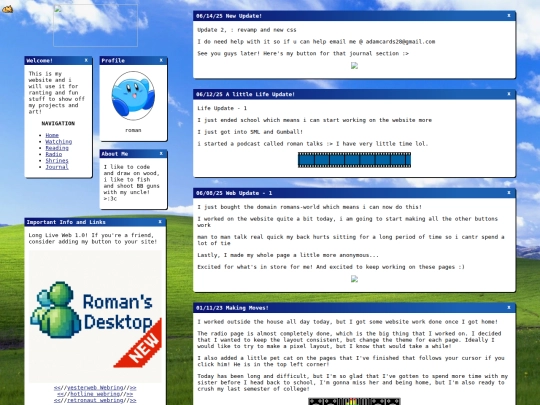The image size is (540, 405).
Task: Click the 'Important Info and Links' title bar
Action: (x=95, y=222)
